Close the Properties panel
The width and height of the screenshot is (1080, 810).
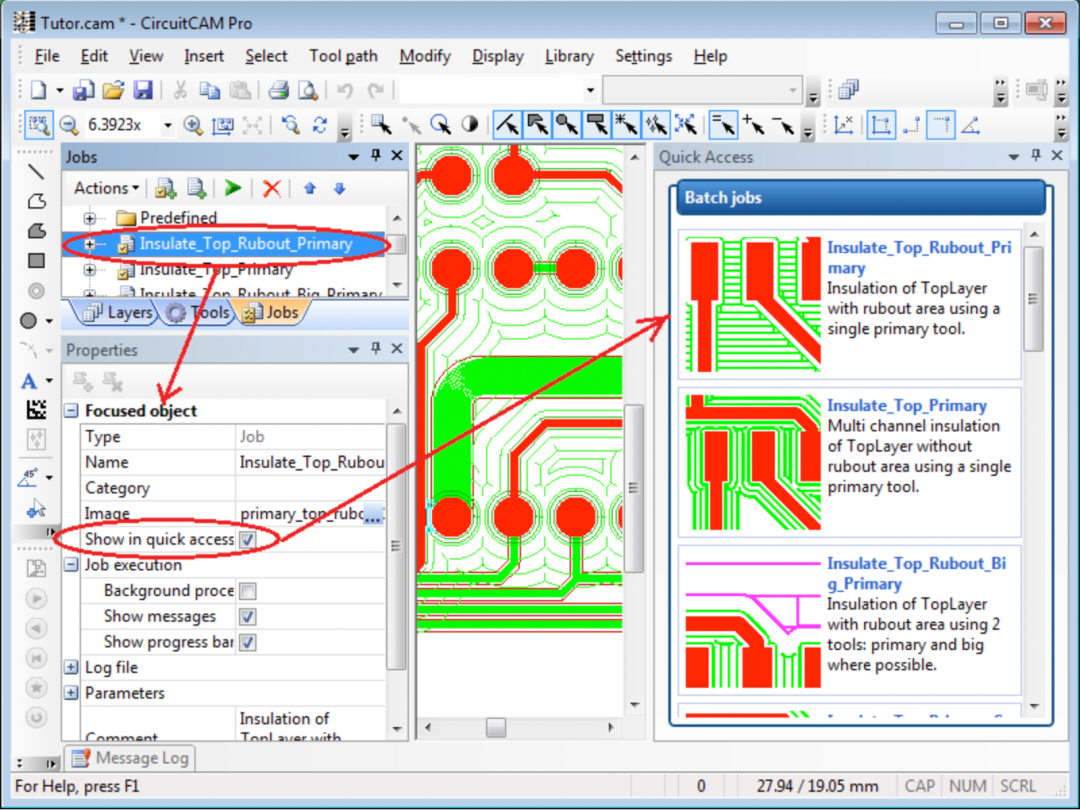[x=397, y=349]
